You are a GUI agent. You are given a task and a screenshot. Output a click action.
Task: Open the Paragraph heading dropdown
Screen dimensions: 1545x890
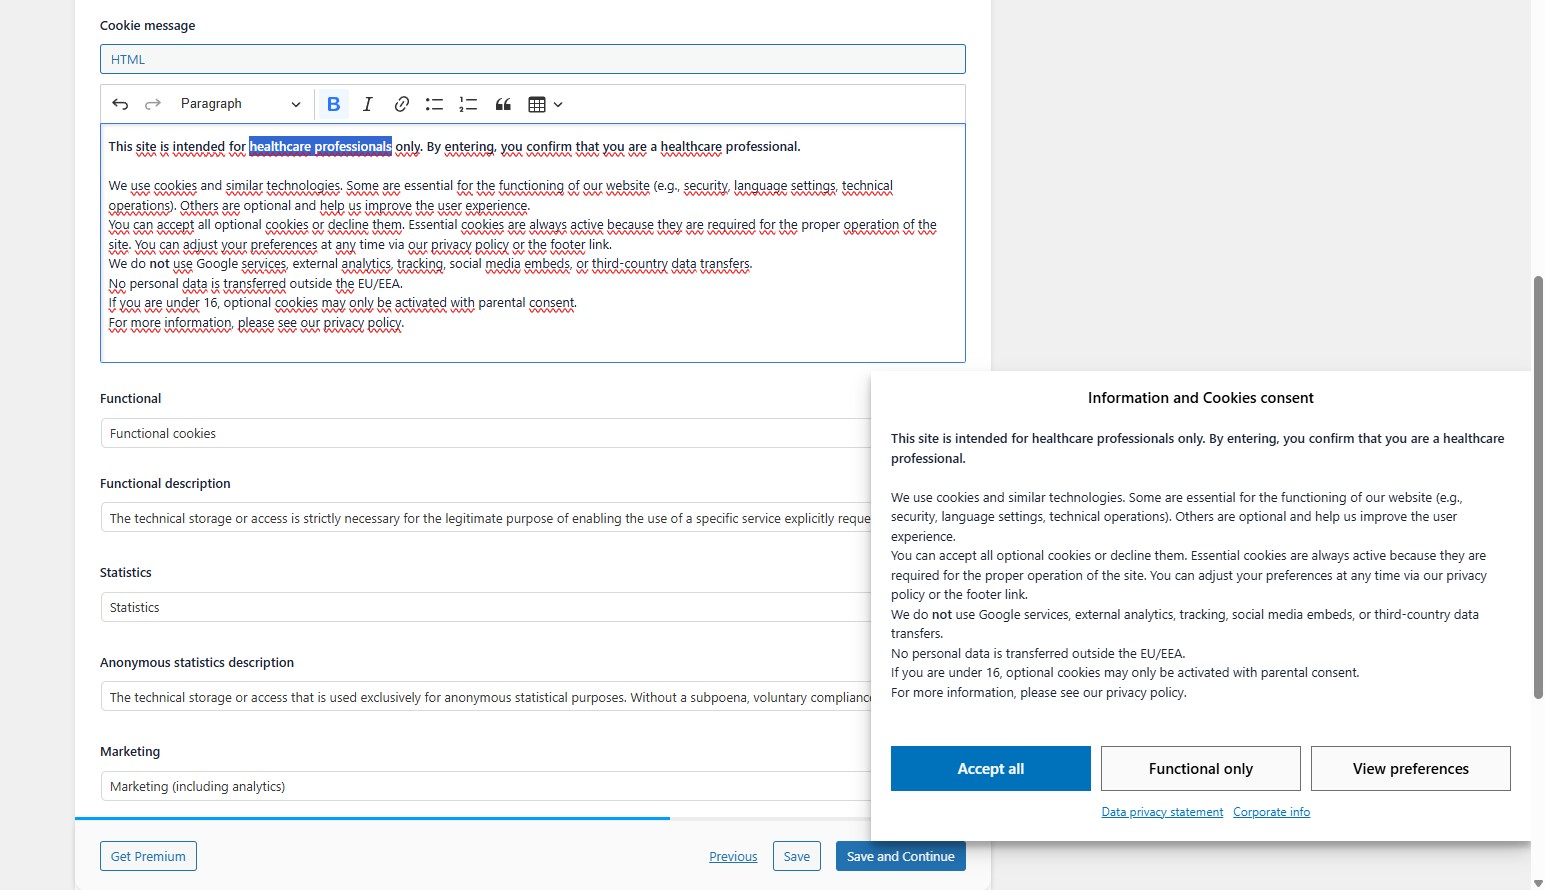[240, 104]
